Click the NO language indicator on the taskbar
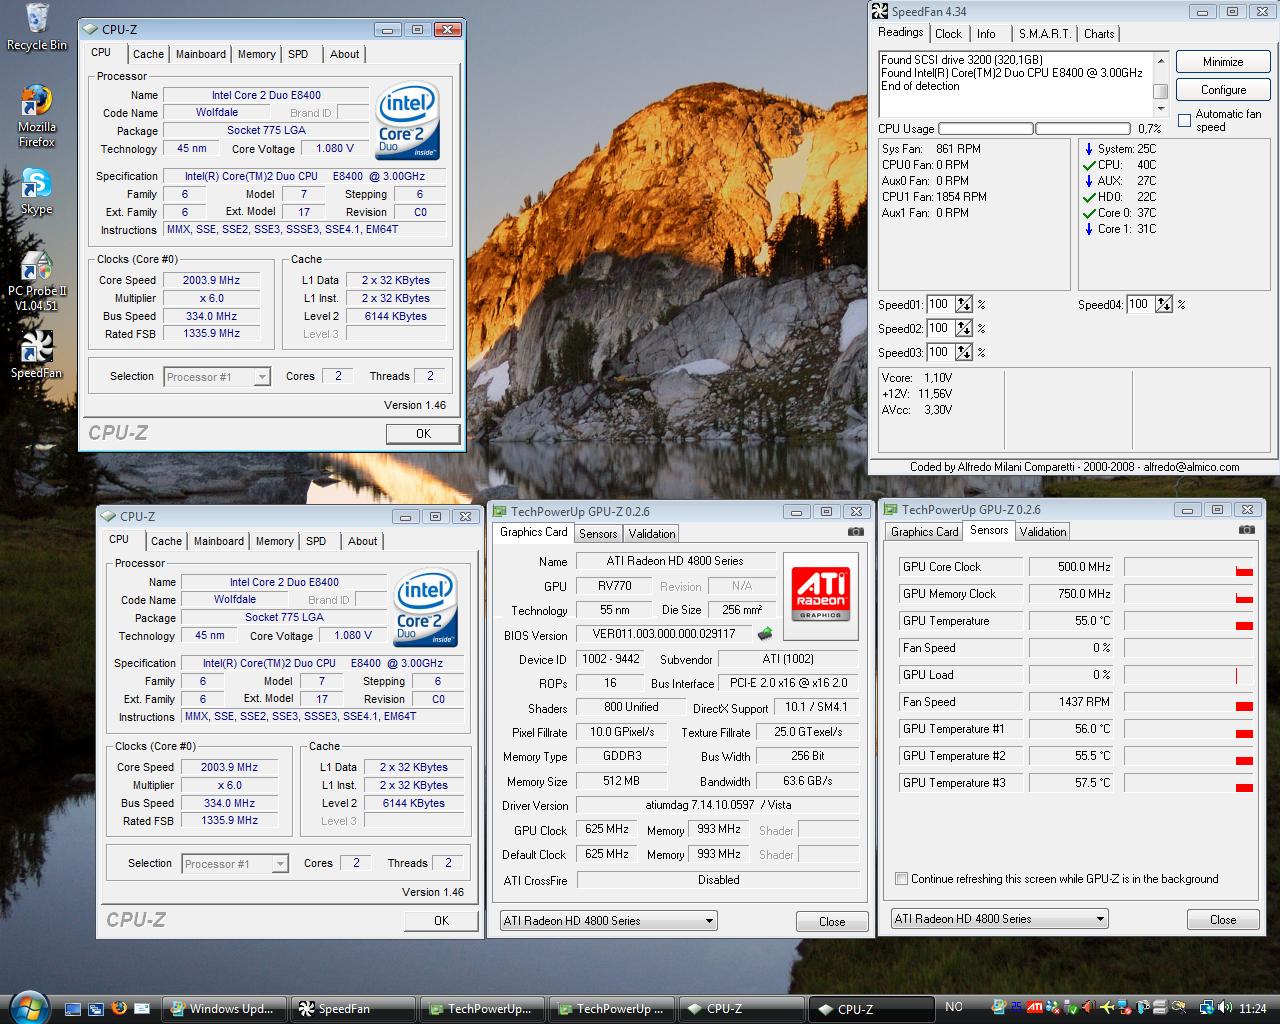The height and width of the screenshot is (1024, 1280). 954,1007
